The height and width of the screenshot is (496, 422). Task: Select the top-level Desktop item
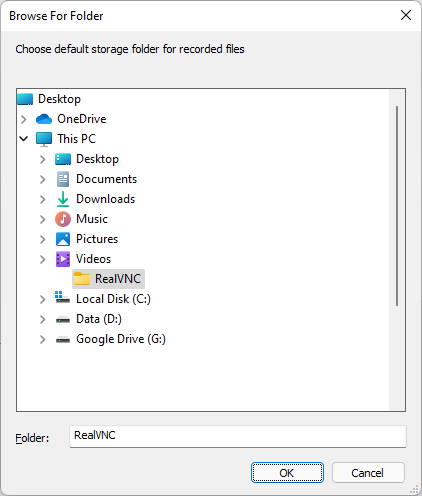(x=49, y=99)
